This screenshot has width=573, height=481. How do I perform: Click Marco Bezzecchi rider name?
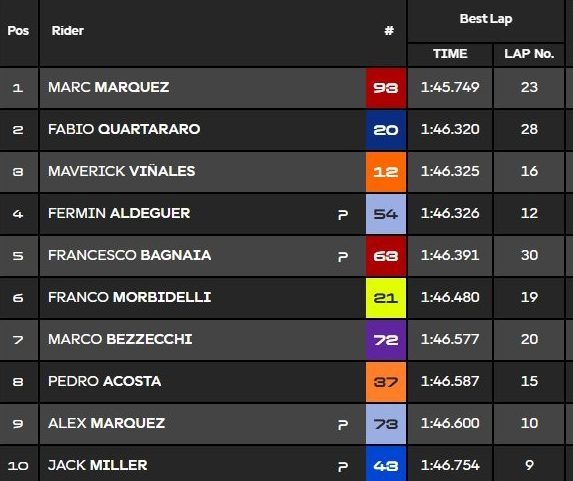[120, 340]
